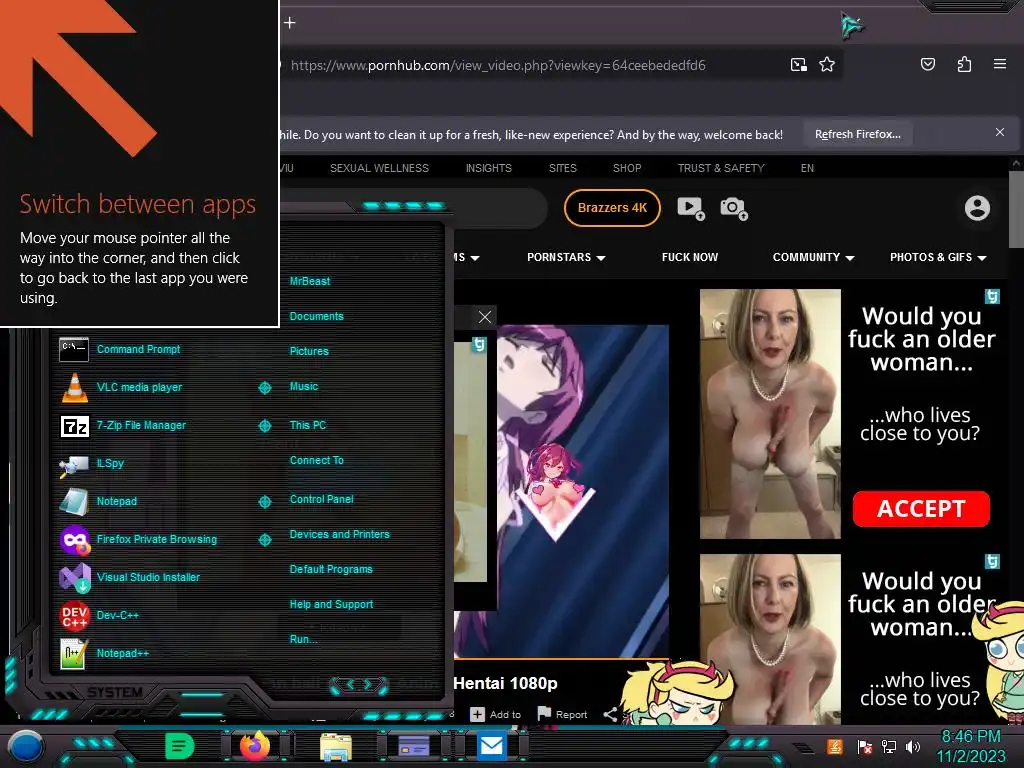
Task: Click the upload video icon
Action: click(691, 208)
